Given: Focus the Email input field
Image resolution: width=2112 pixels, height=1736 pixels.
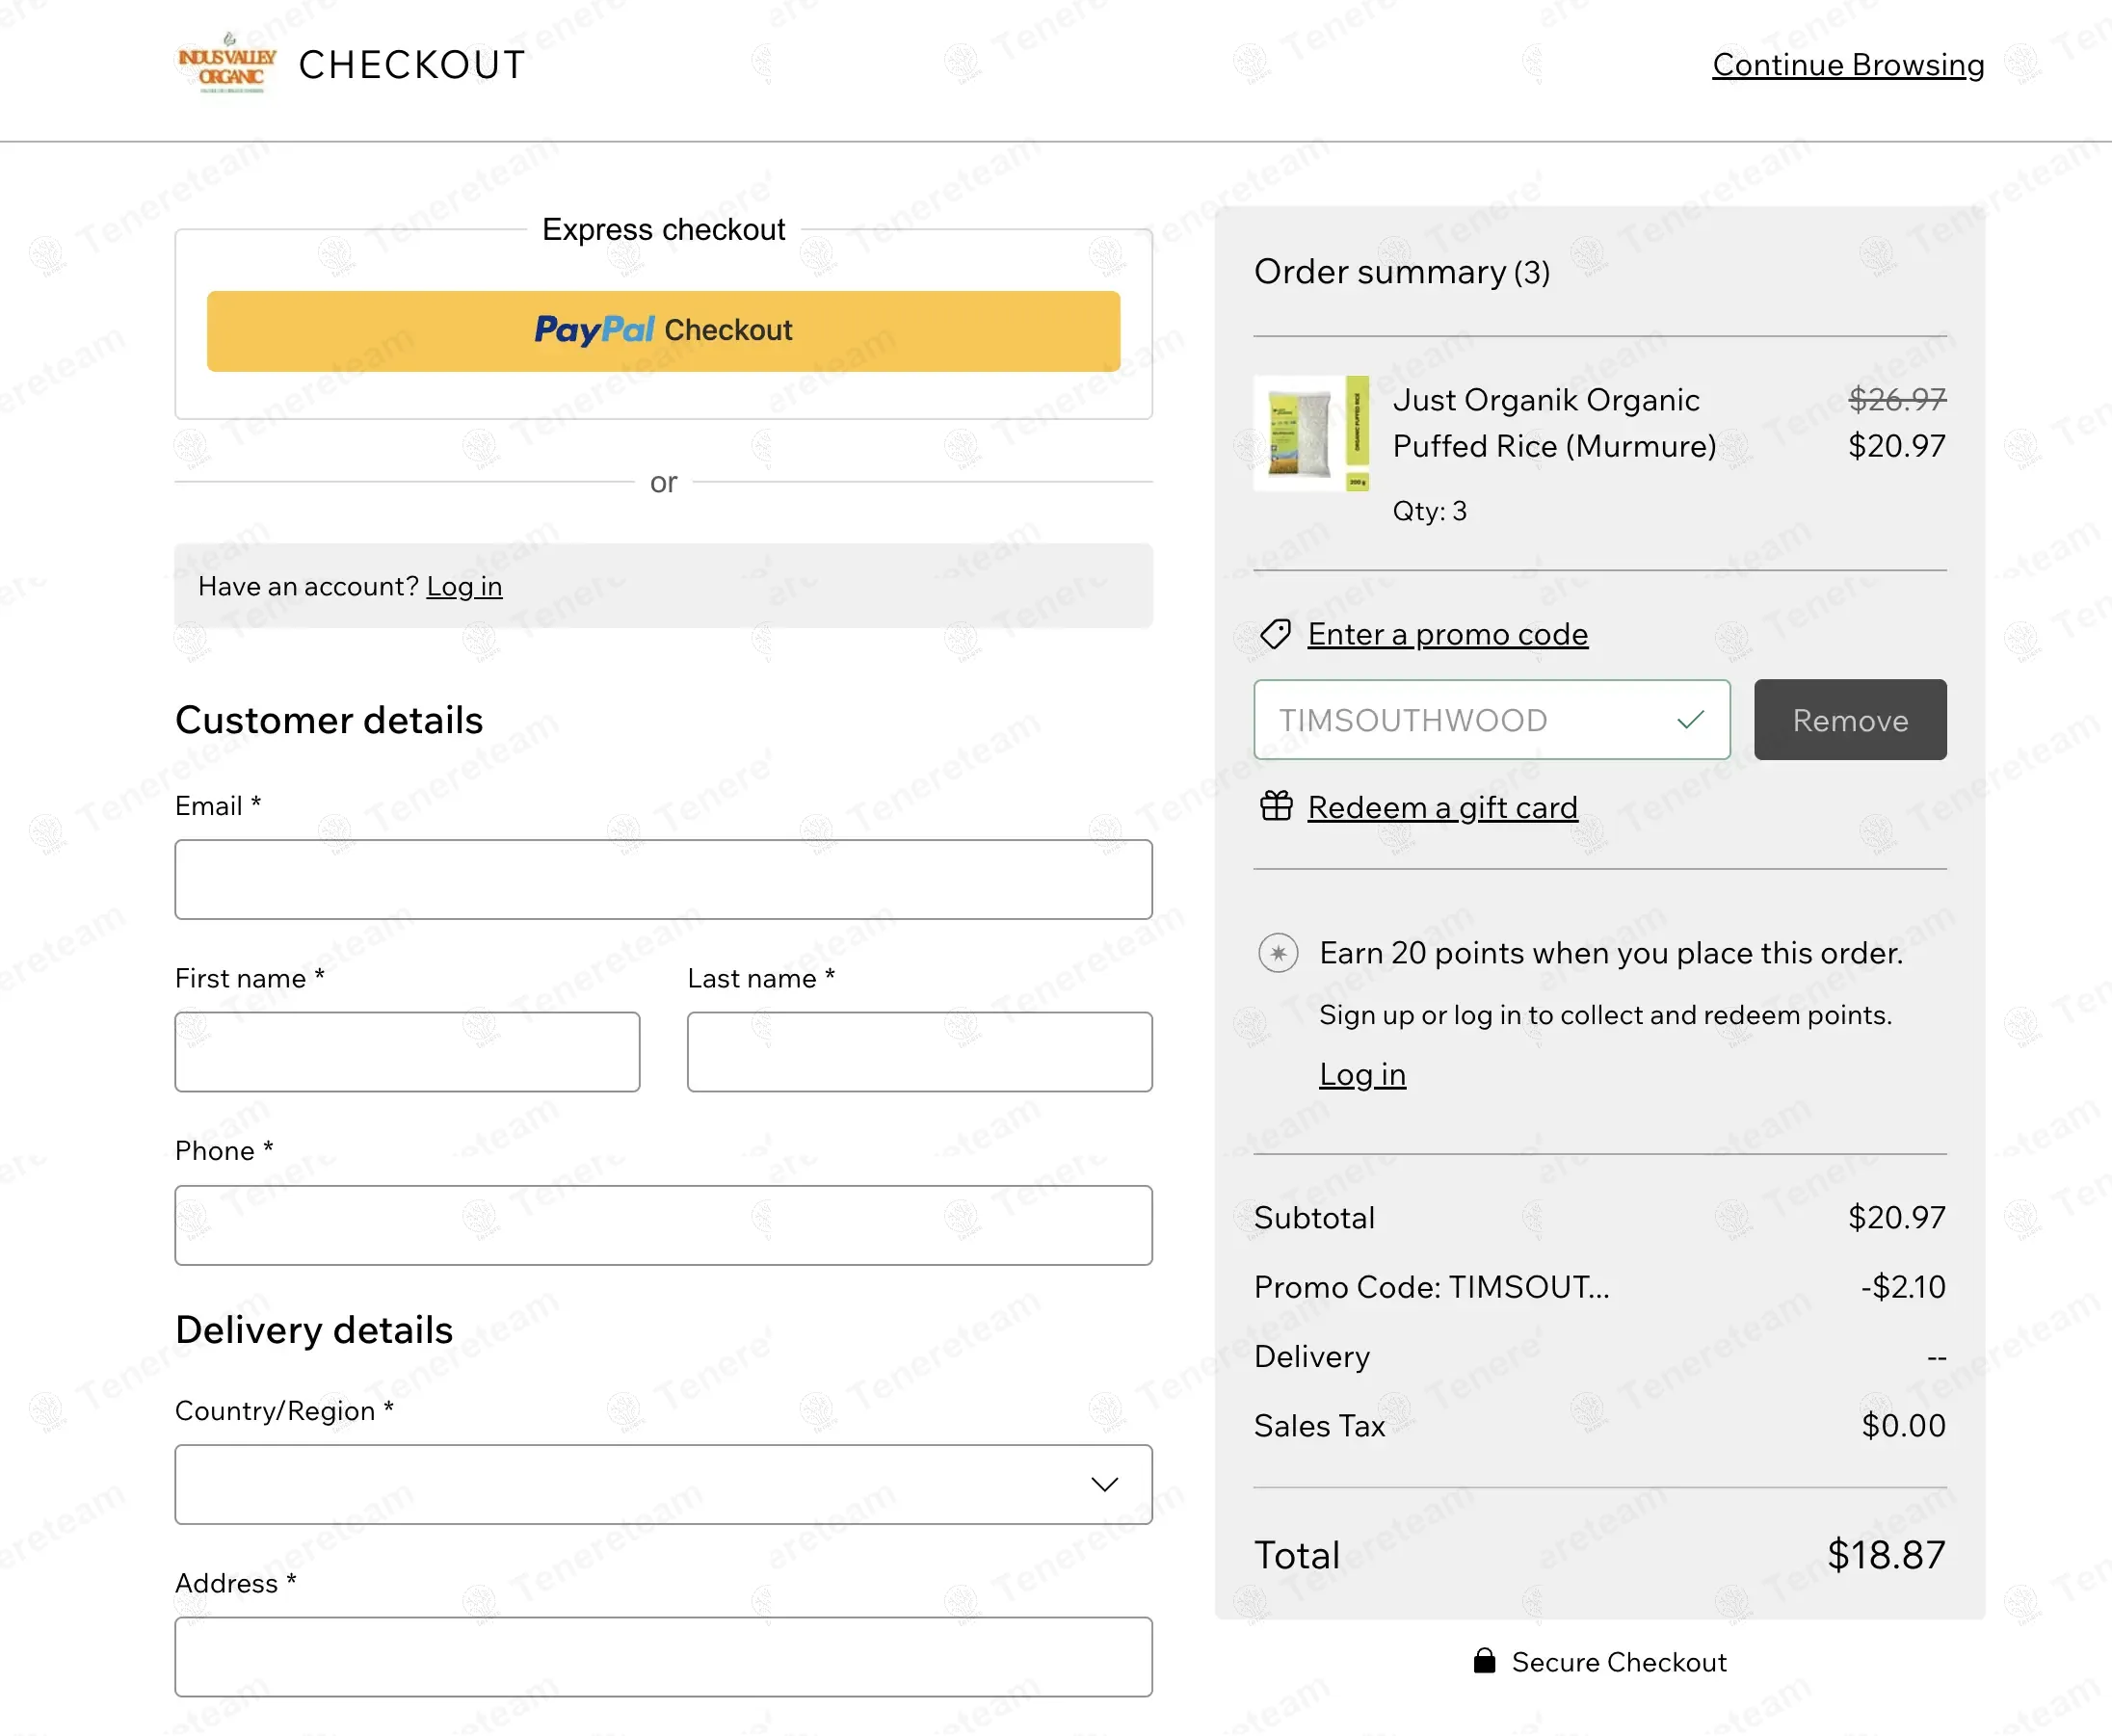Looking at the screenshot, I should 663,879.
